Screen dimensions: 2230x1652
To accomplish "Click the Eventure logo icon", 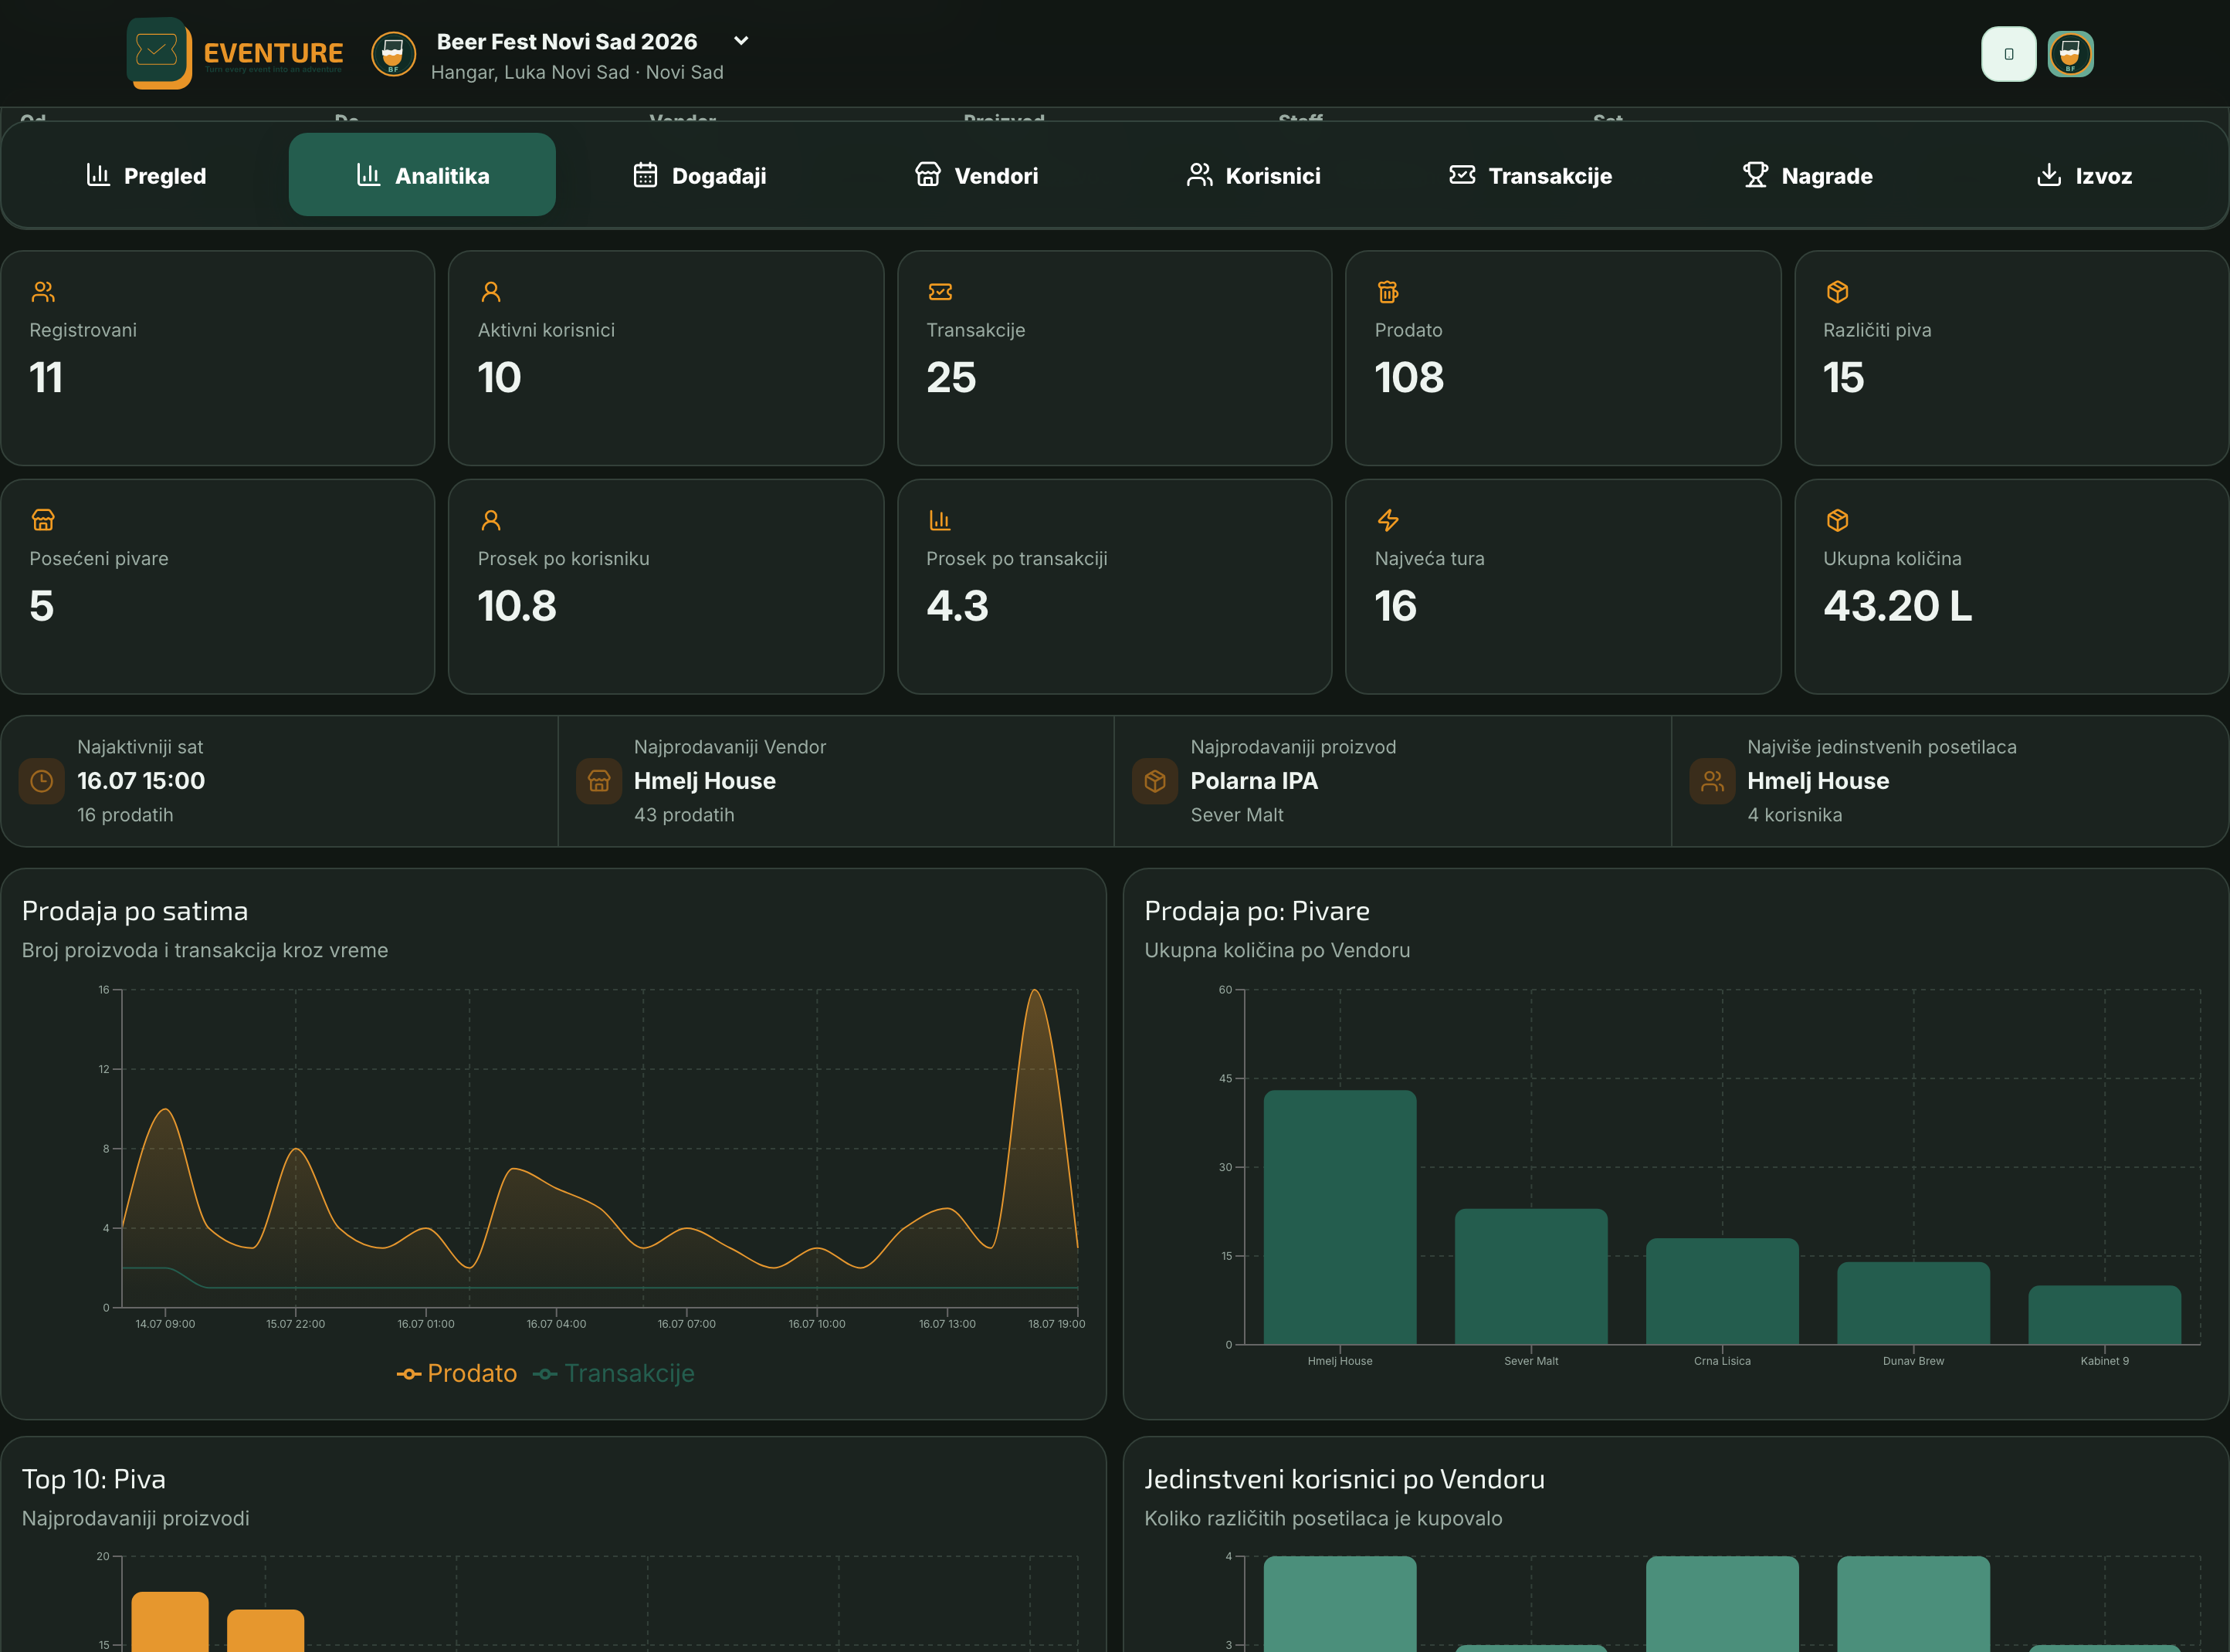I will point(159,53).
